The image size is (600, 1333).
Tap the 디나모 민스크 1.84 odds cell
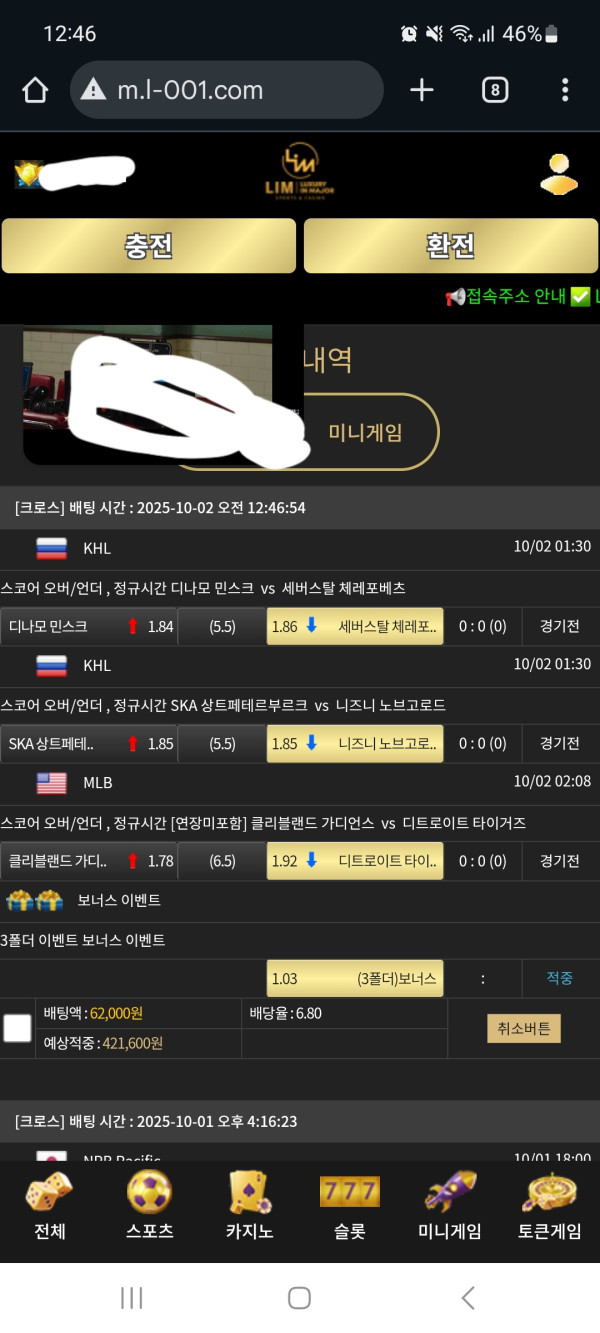(x=89, y=626)
